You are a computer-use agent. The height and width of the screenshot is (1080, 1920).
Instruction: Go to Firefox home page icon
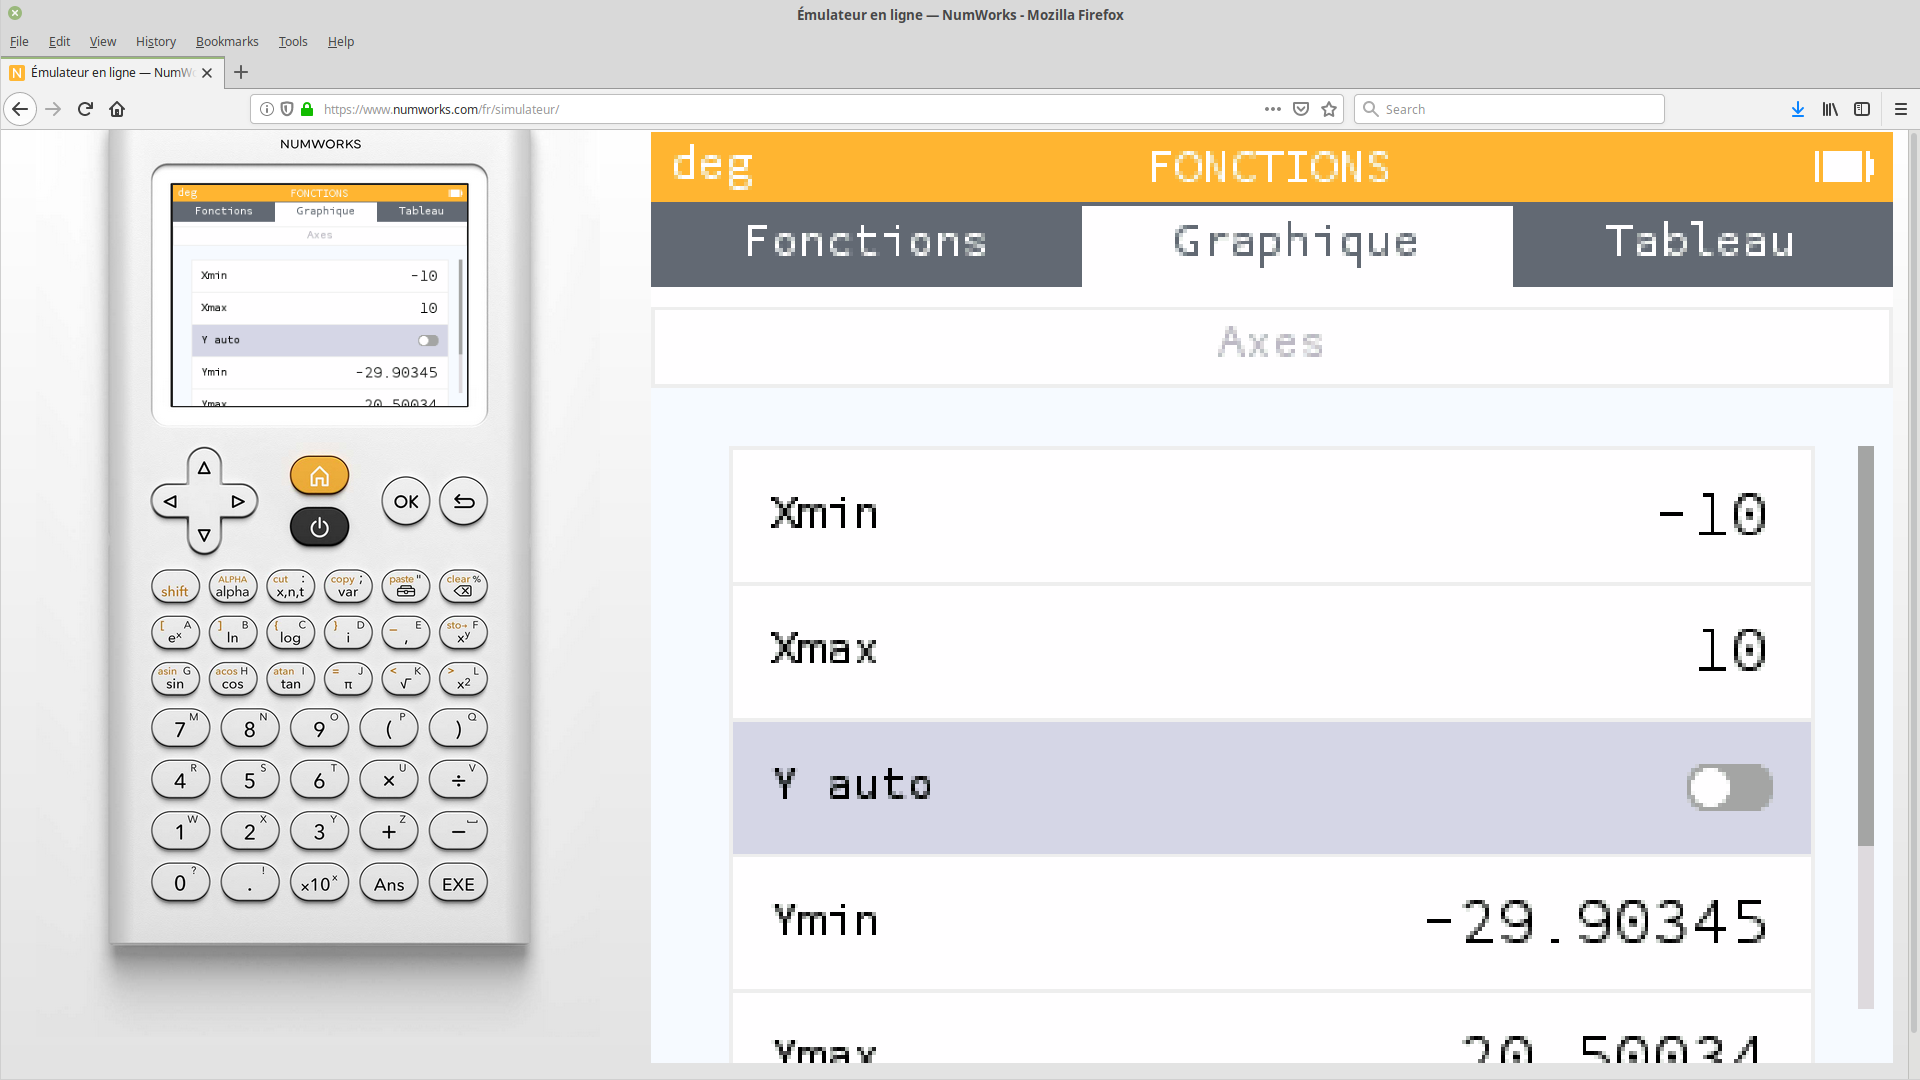[117, 109]
